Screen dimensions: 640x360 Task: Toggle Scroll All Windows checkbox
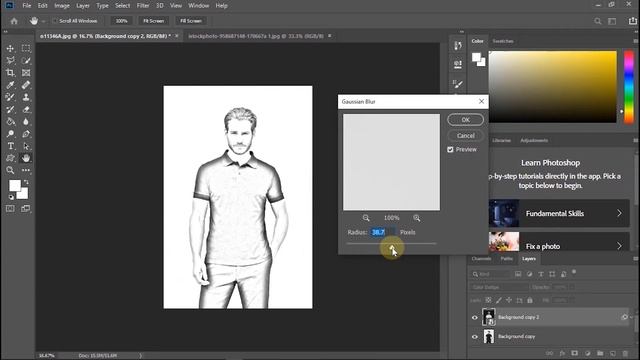coord(55,21)
